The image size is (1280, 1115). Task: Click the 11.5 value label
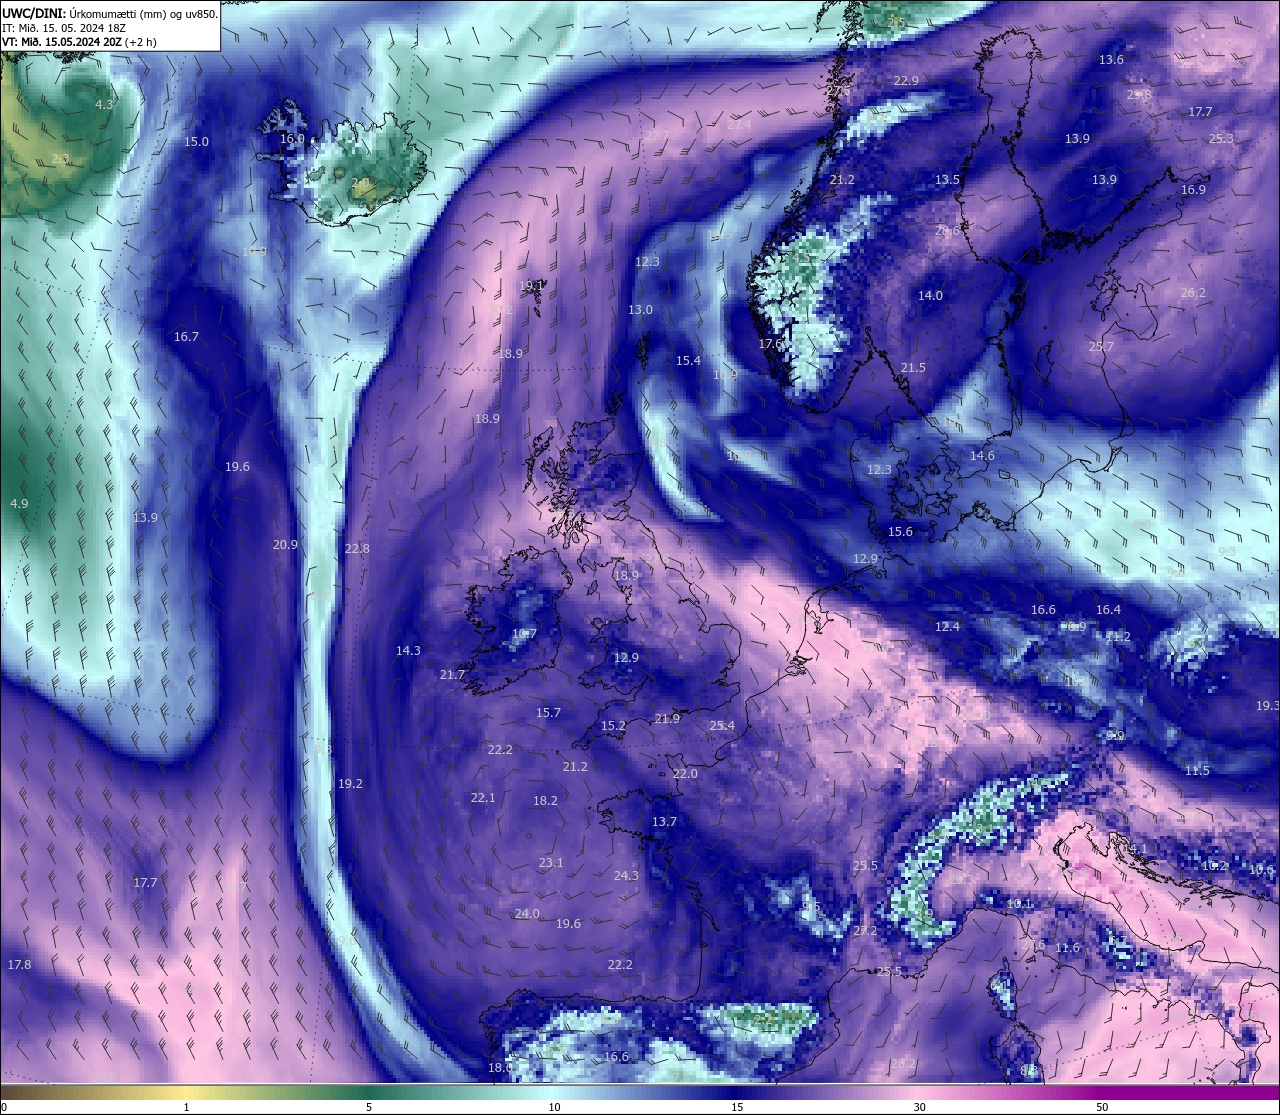1197,770
